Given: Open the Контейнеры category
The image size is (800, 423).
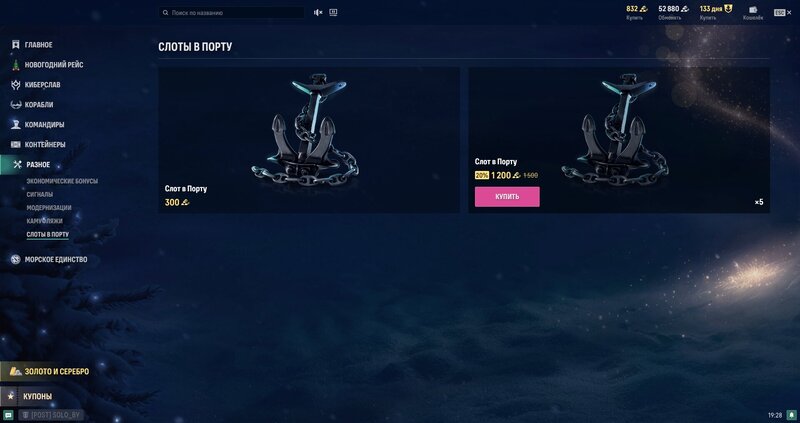Looking at the screenshot, I should (x=38, y=144).
